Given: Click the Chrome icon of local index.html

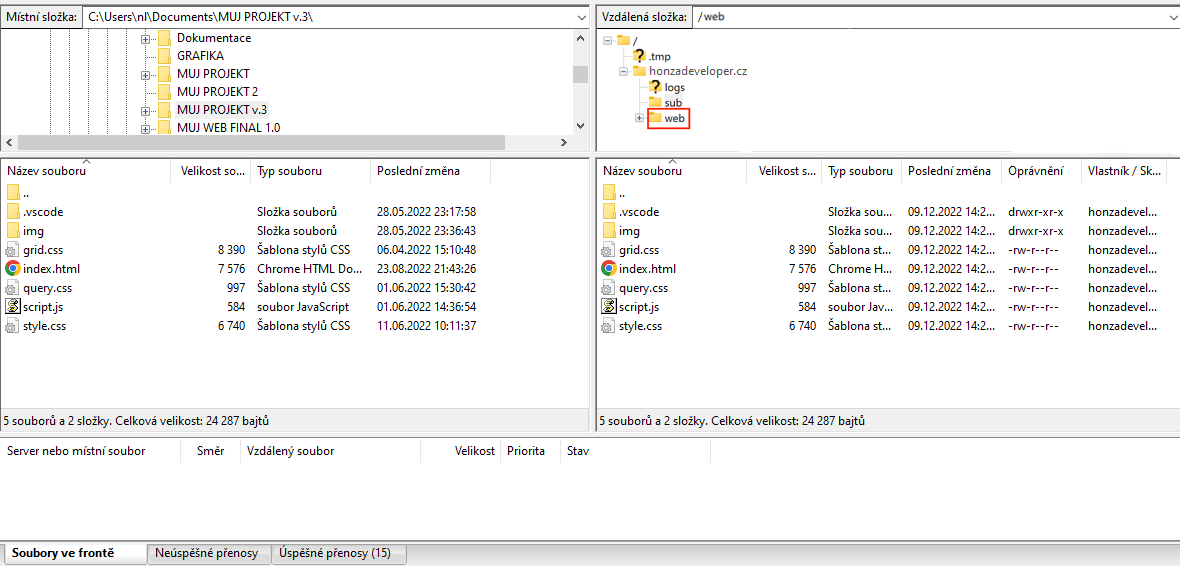Looking at the screenshot, I should click(x=13, y=269).
